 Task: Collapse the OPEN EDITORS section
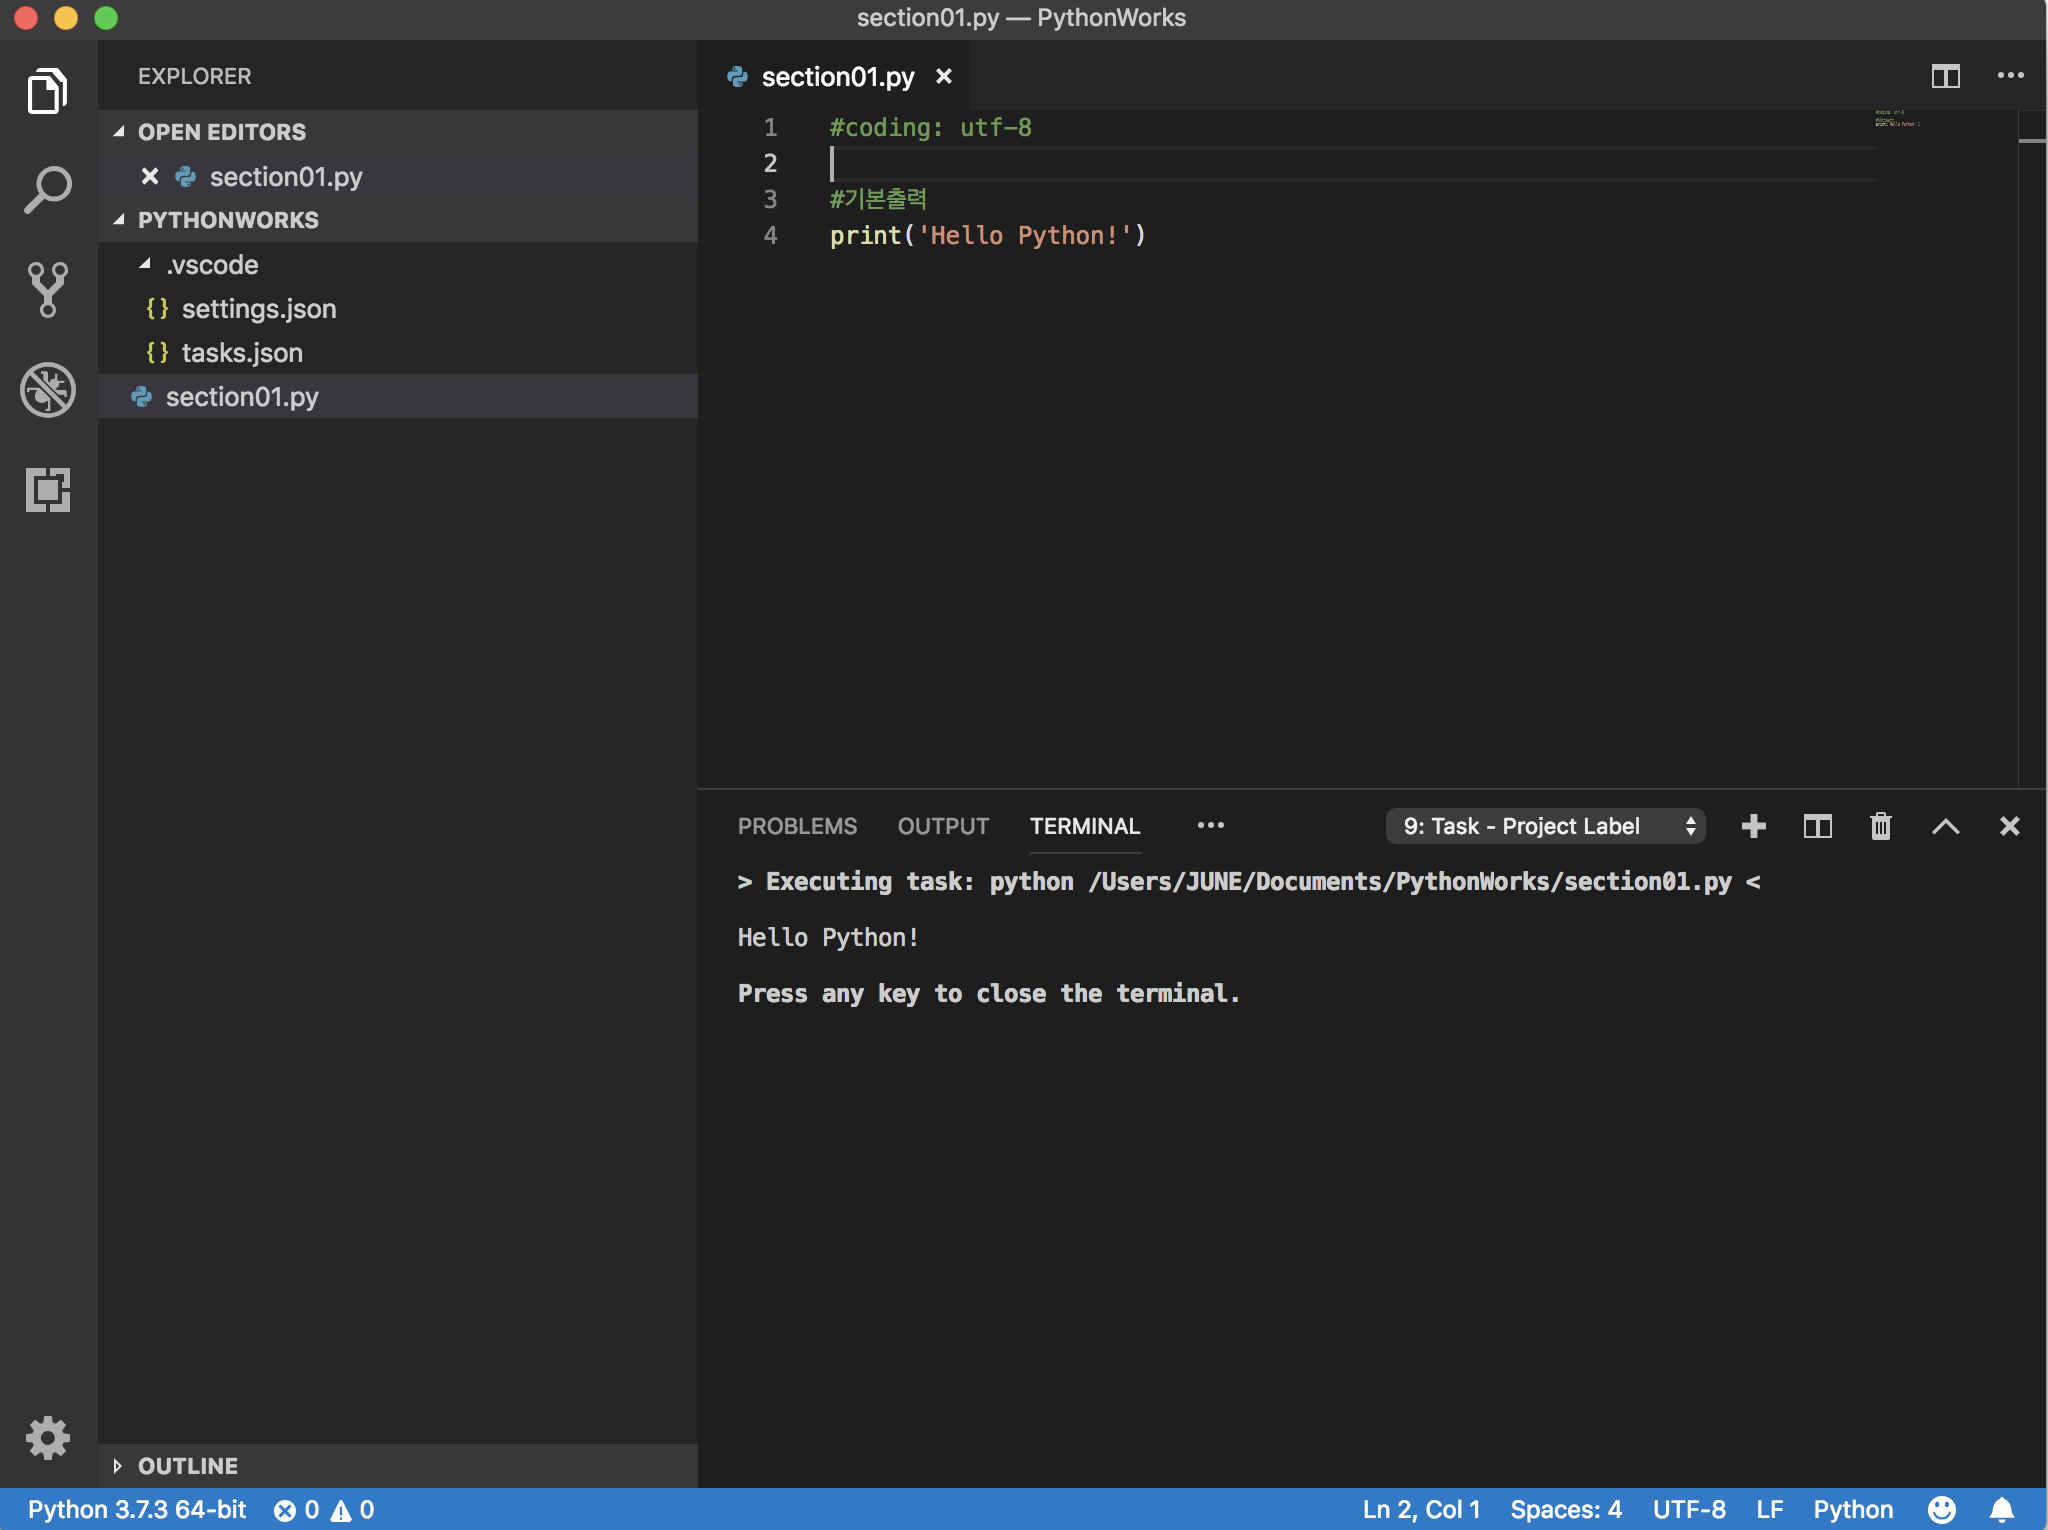point(221,132)
